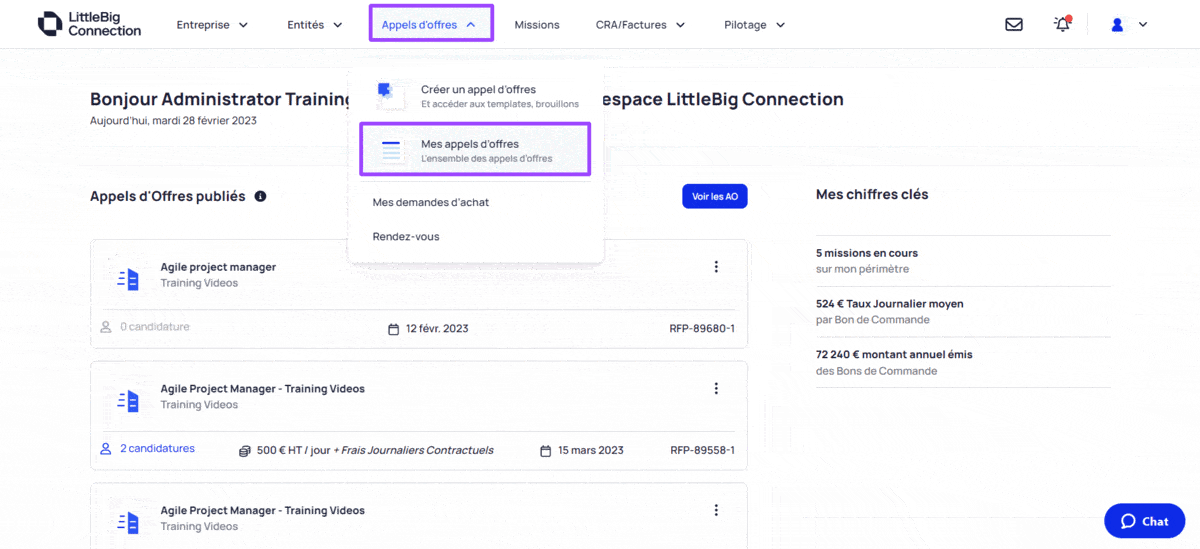Viewport: 1200px width, 549px height.
Task: Click the 0 candidature text
Action: tap(155, 327)
